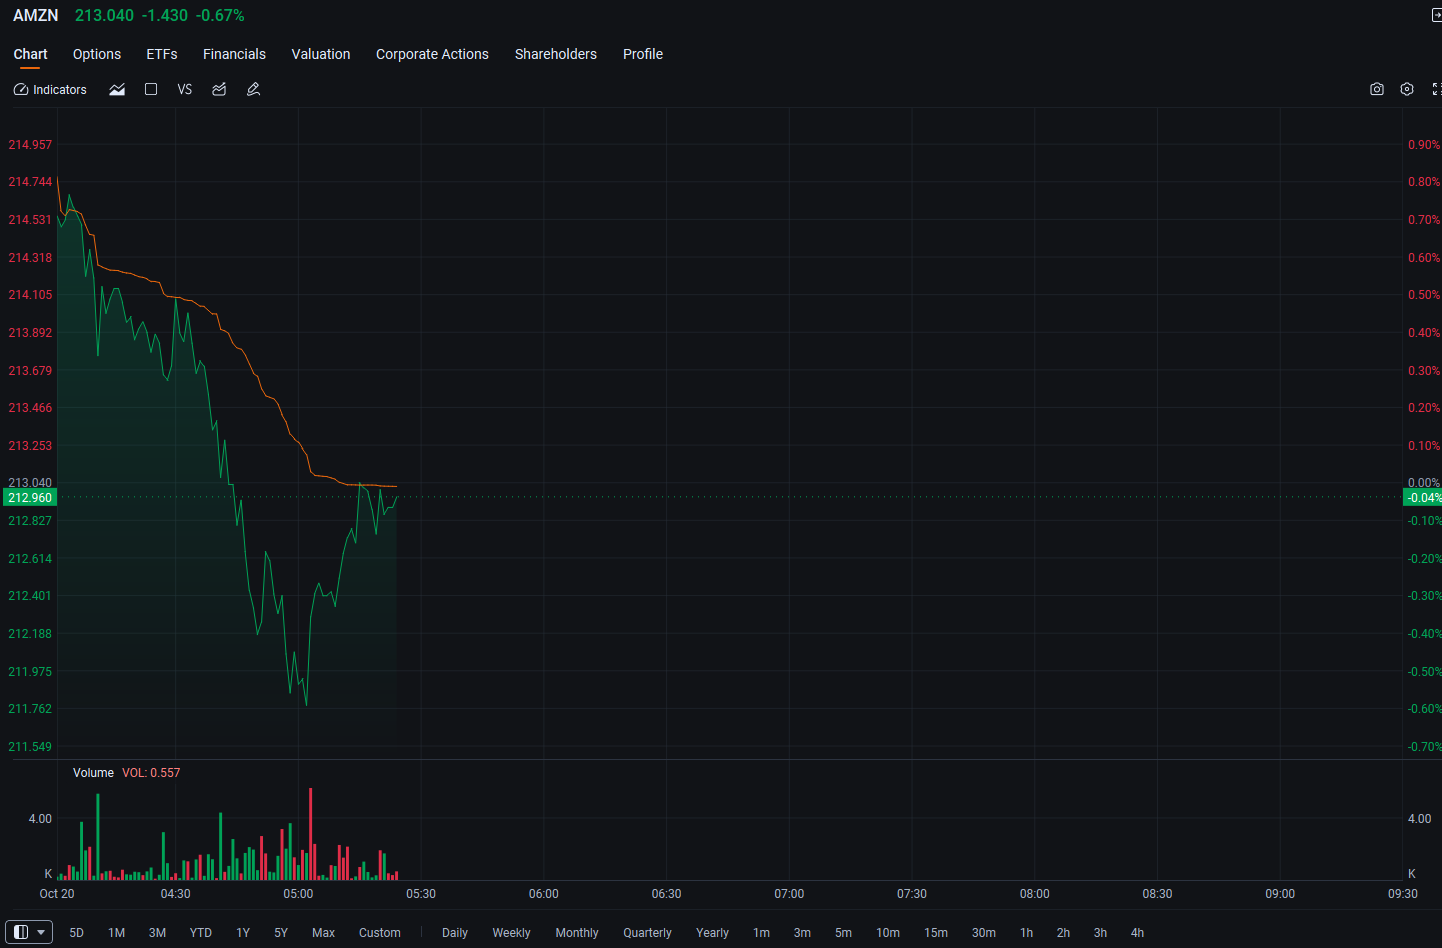
Task: Set chart range to 5D
Action: point(77,933)
